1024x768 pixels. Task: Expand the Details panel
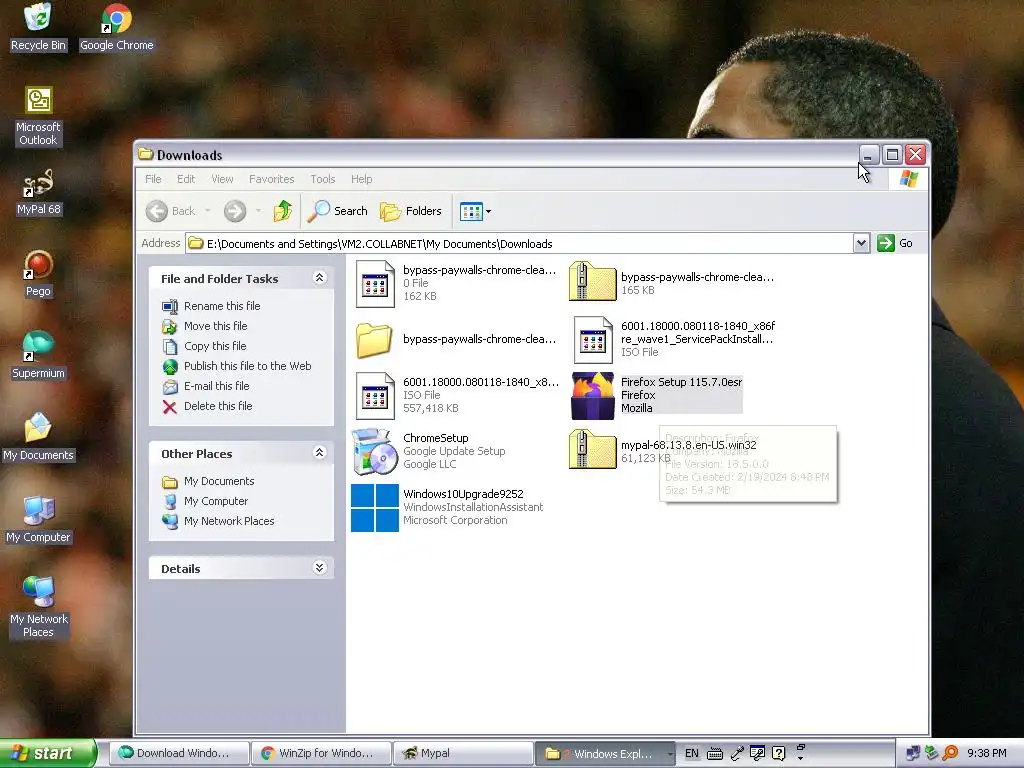(319, 568)
